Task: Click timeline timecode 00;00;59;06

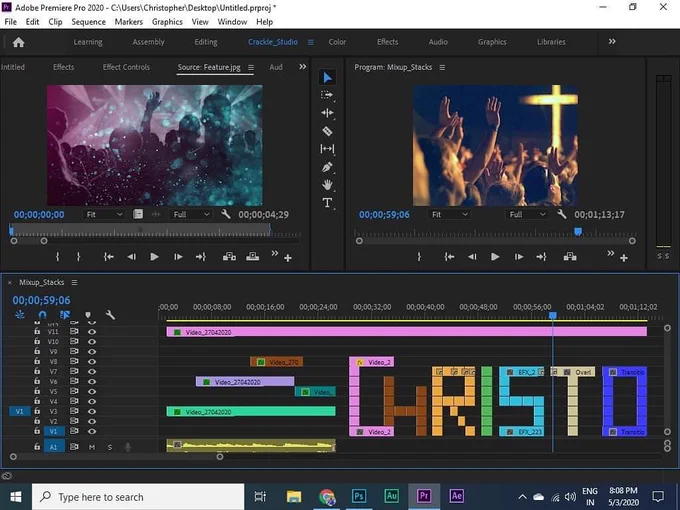Action: (41, 300)
